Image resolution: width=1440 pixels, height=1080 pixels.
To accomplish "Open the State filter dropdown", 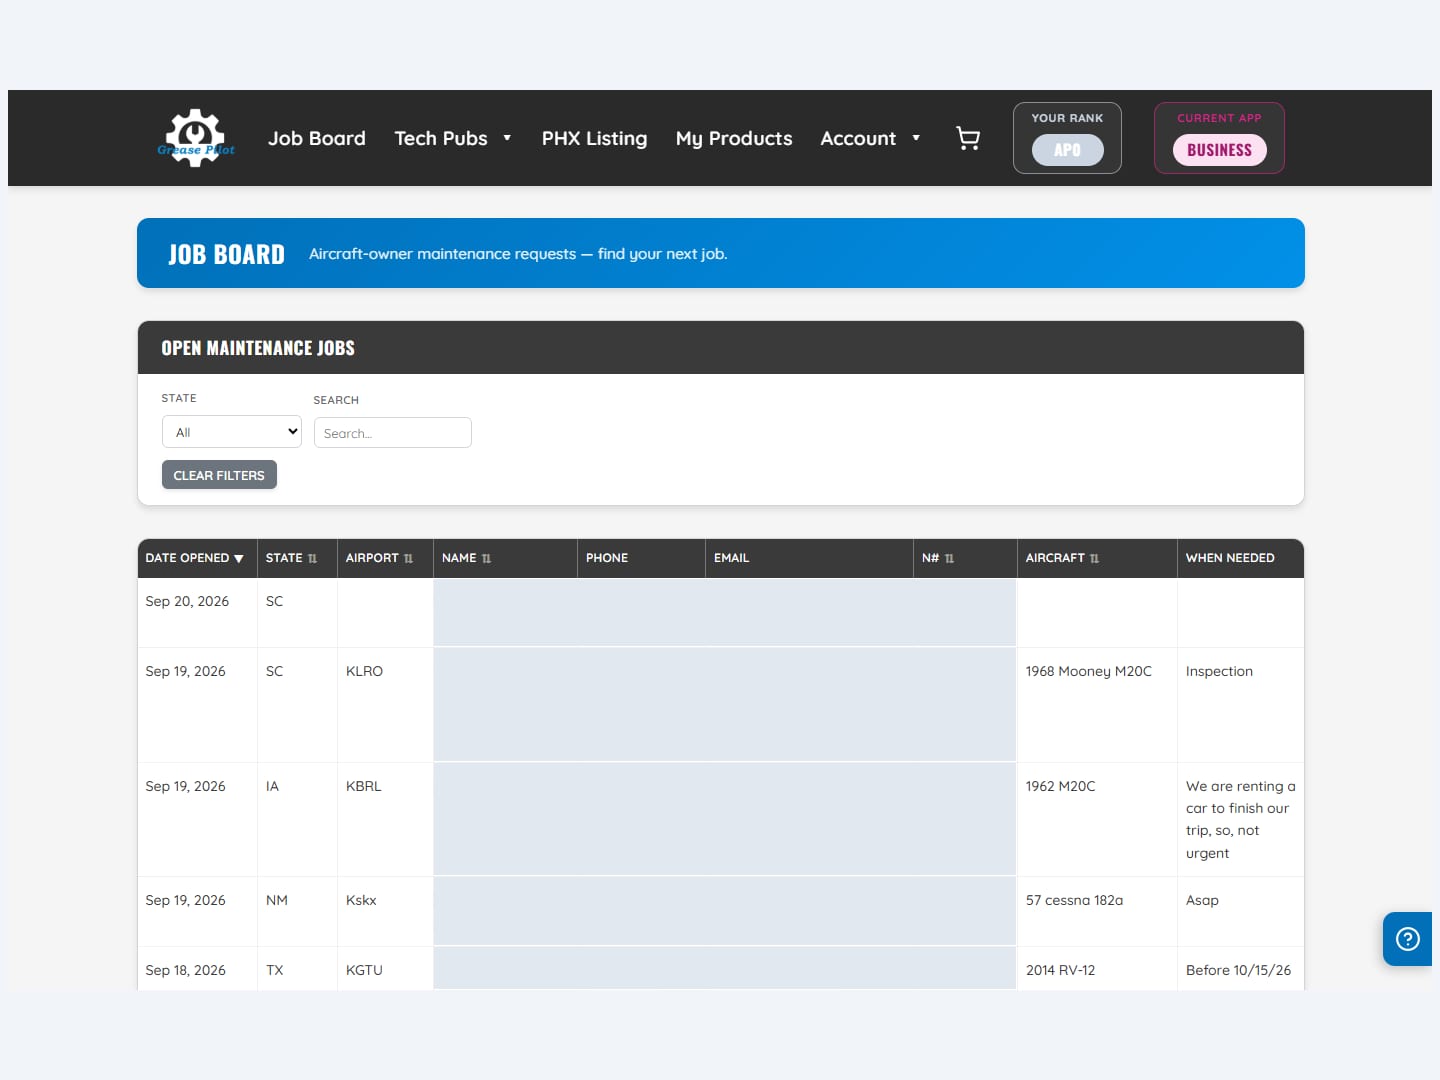I will click(x=232, y=432).
